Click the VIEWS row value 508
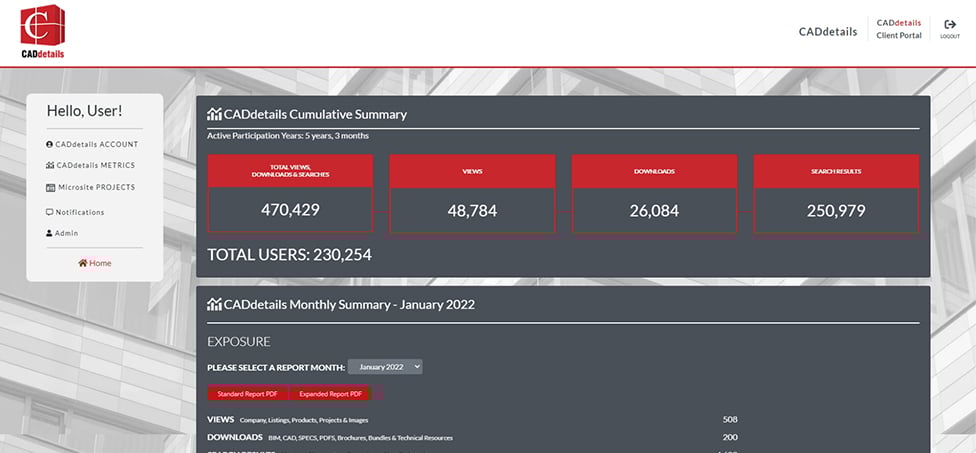The image size is (976, 453). coord(730,419)
